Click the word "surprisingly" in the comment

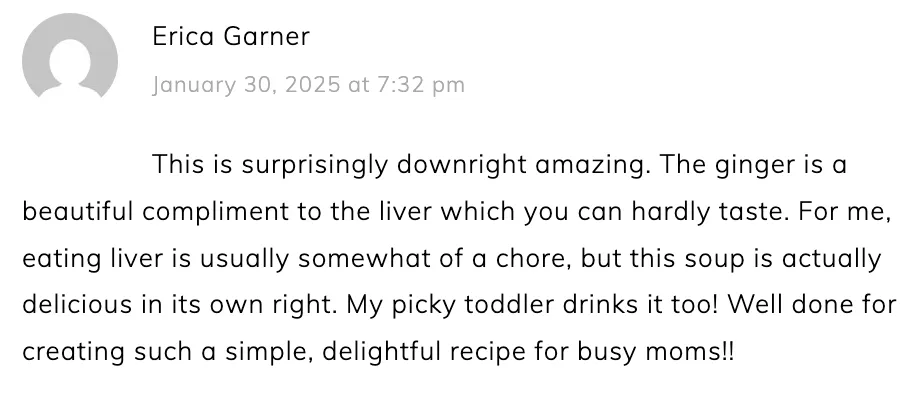coord(315,165)
